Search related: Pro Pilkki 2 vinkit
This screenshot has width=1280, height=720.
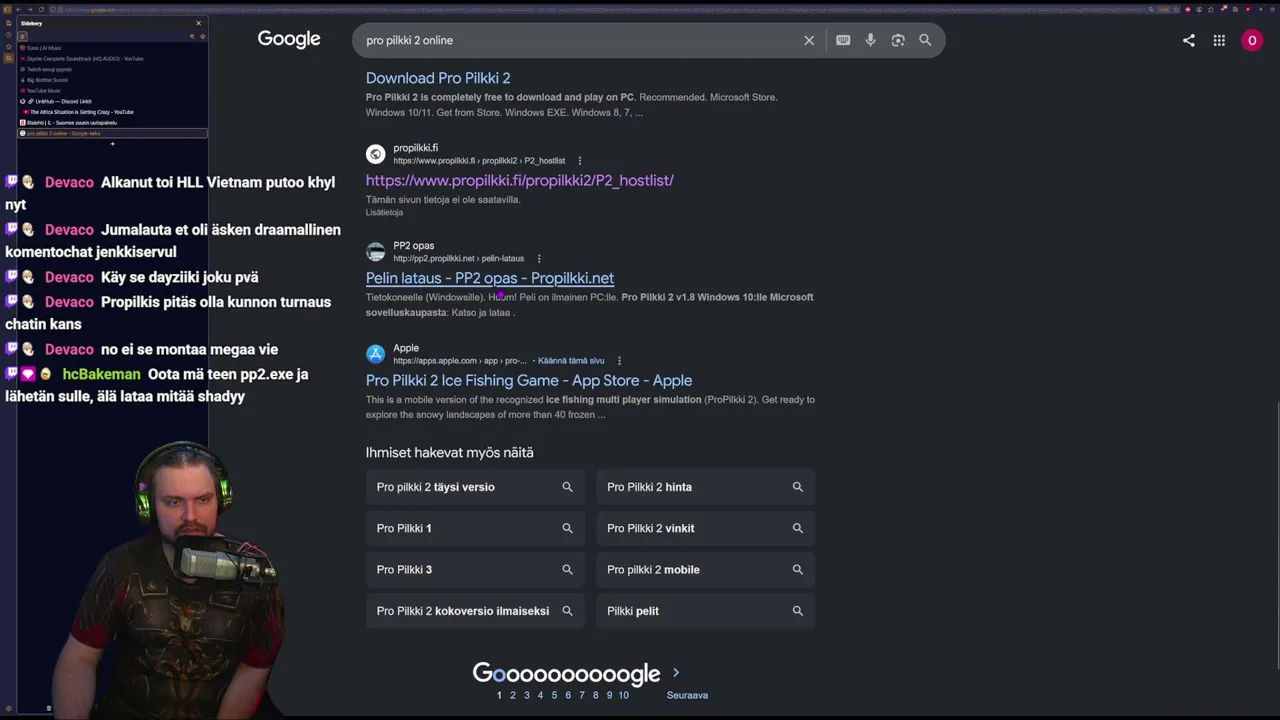tap(706, 528)
